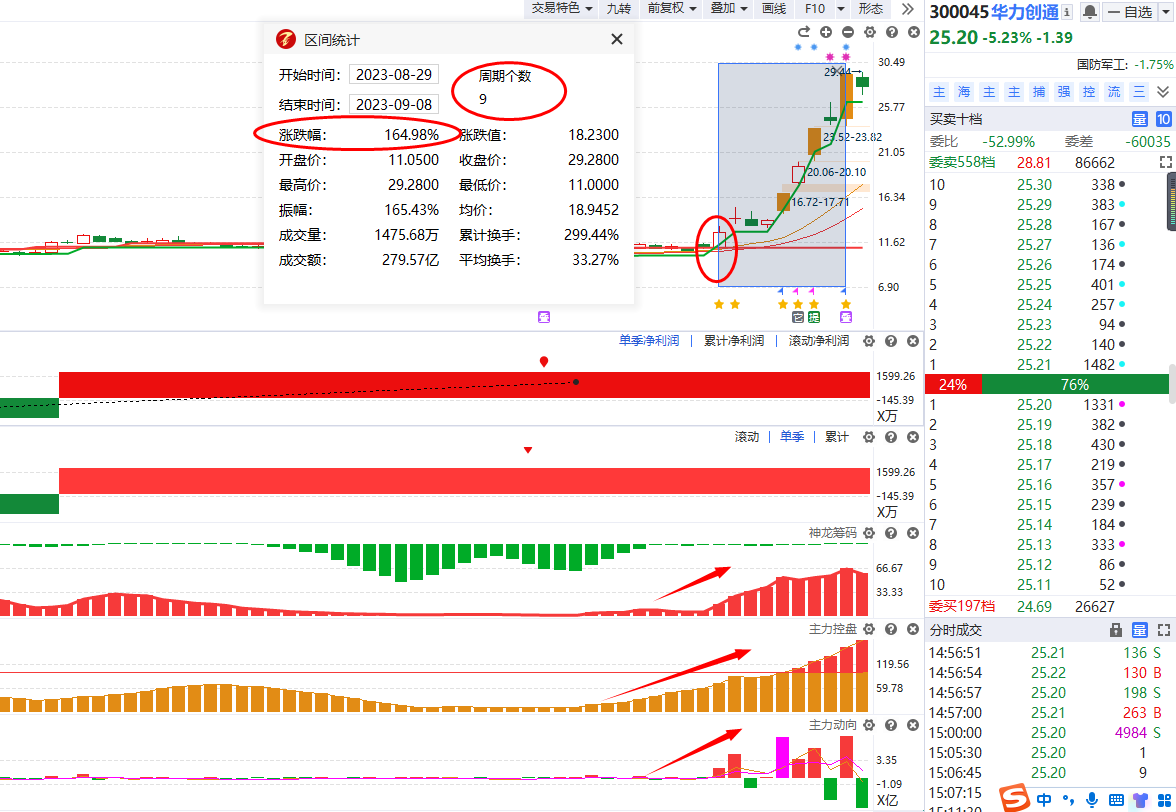Screen dimensions: 1176x812
Task: Open 交易特色 dropdown menu
Action: [562, 8]
